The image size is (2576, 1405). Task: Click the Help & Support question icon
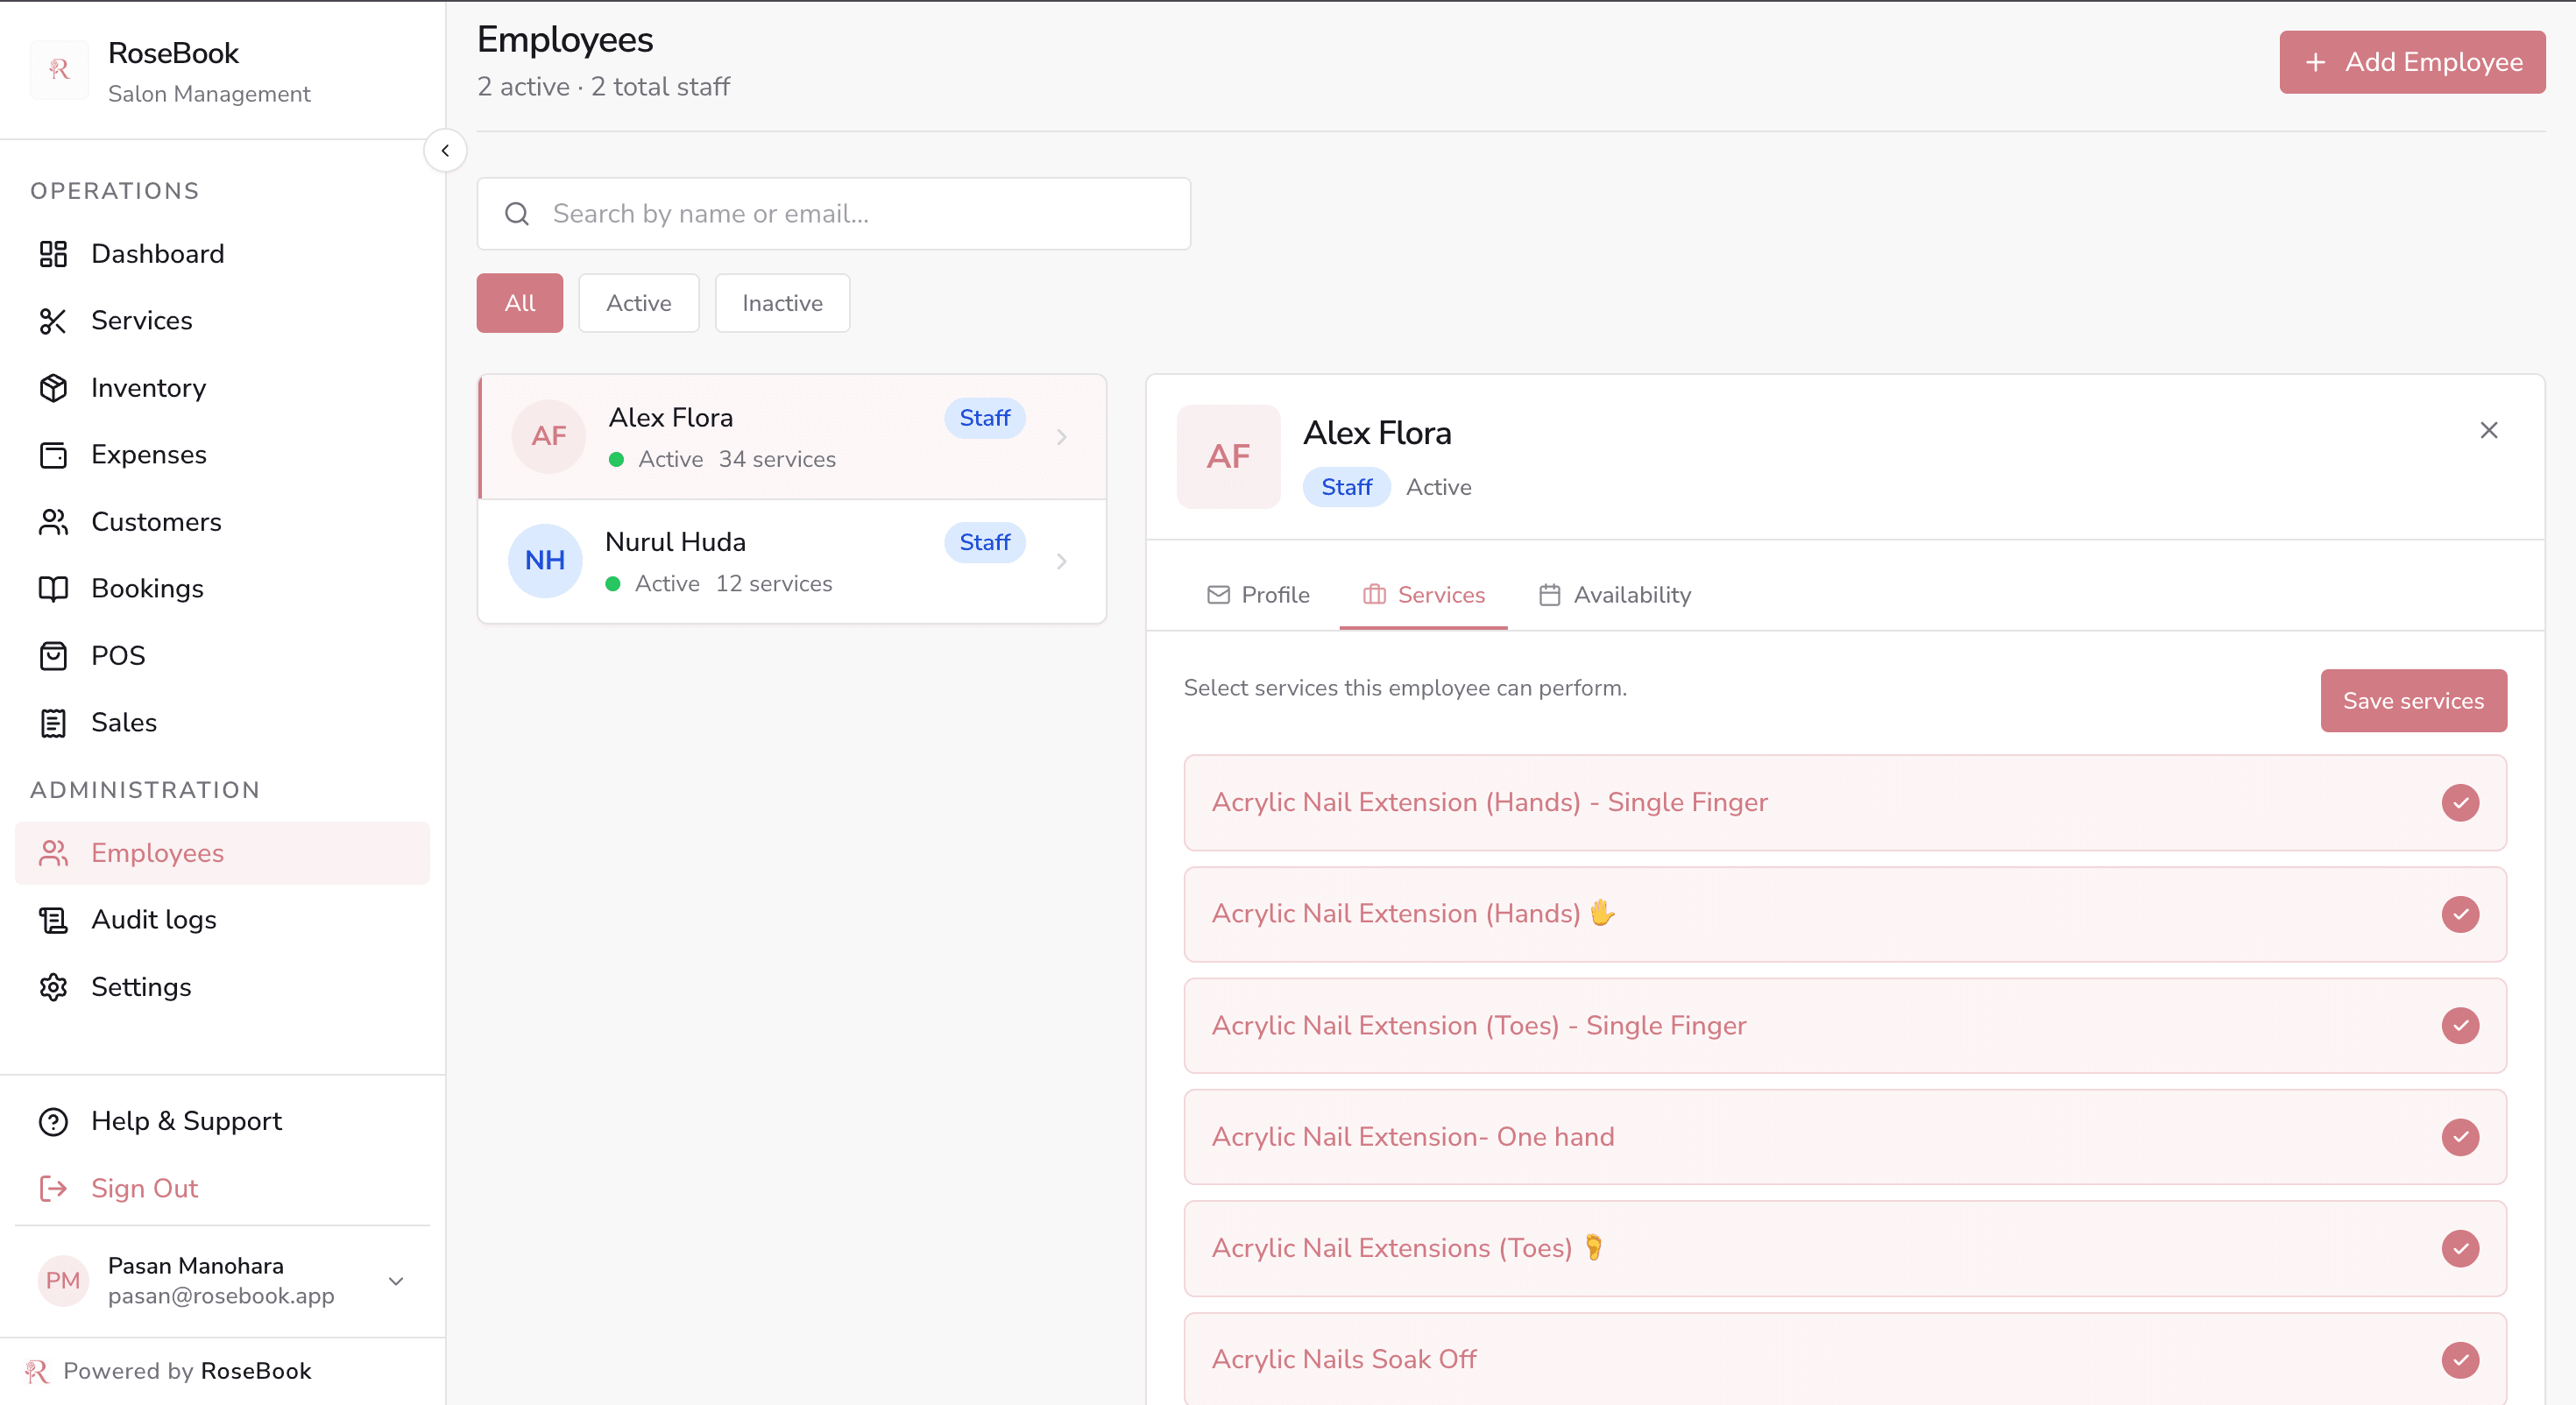(53, 1122)
